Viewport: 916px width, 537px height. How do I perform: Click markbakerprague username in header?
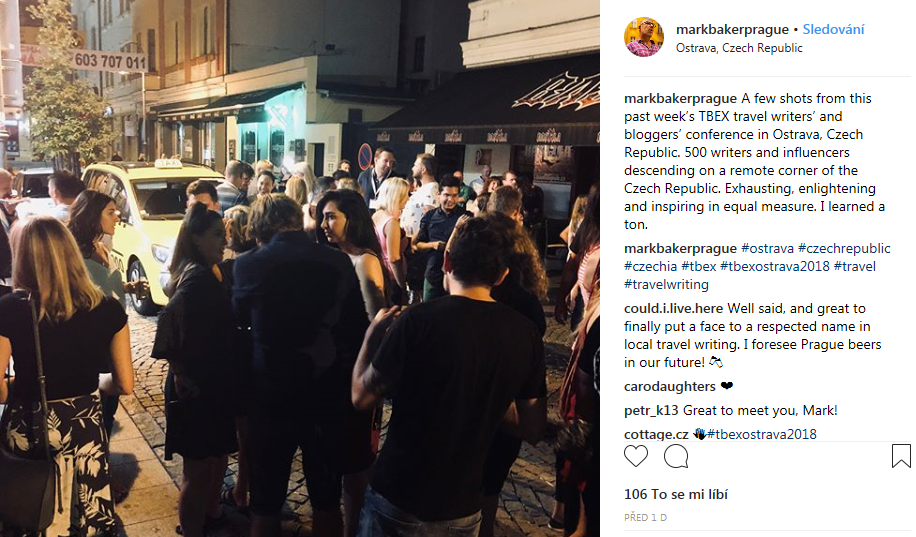coord(732,29)
